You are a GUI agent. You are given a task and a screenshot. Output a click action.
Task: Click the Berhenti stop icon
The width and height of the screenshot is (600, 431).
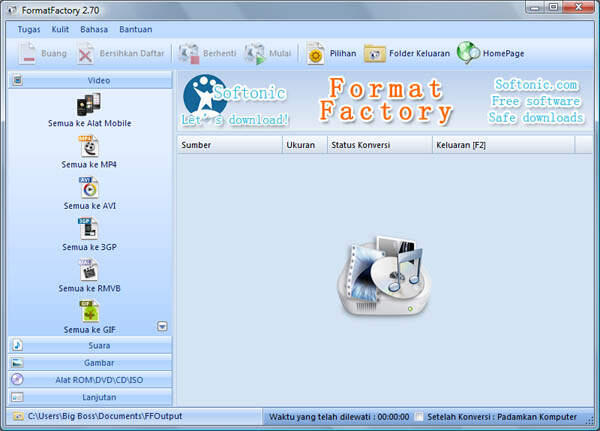click(189, 54)
